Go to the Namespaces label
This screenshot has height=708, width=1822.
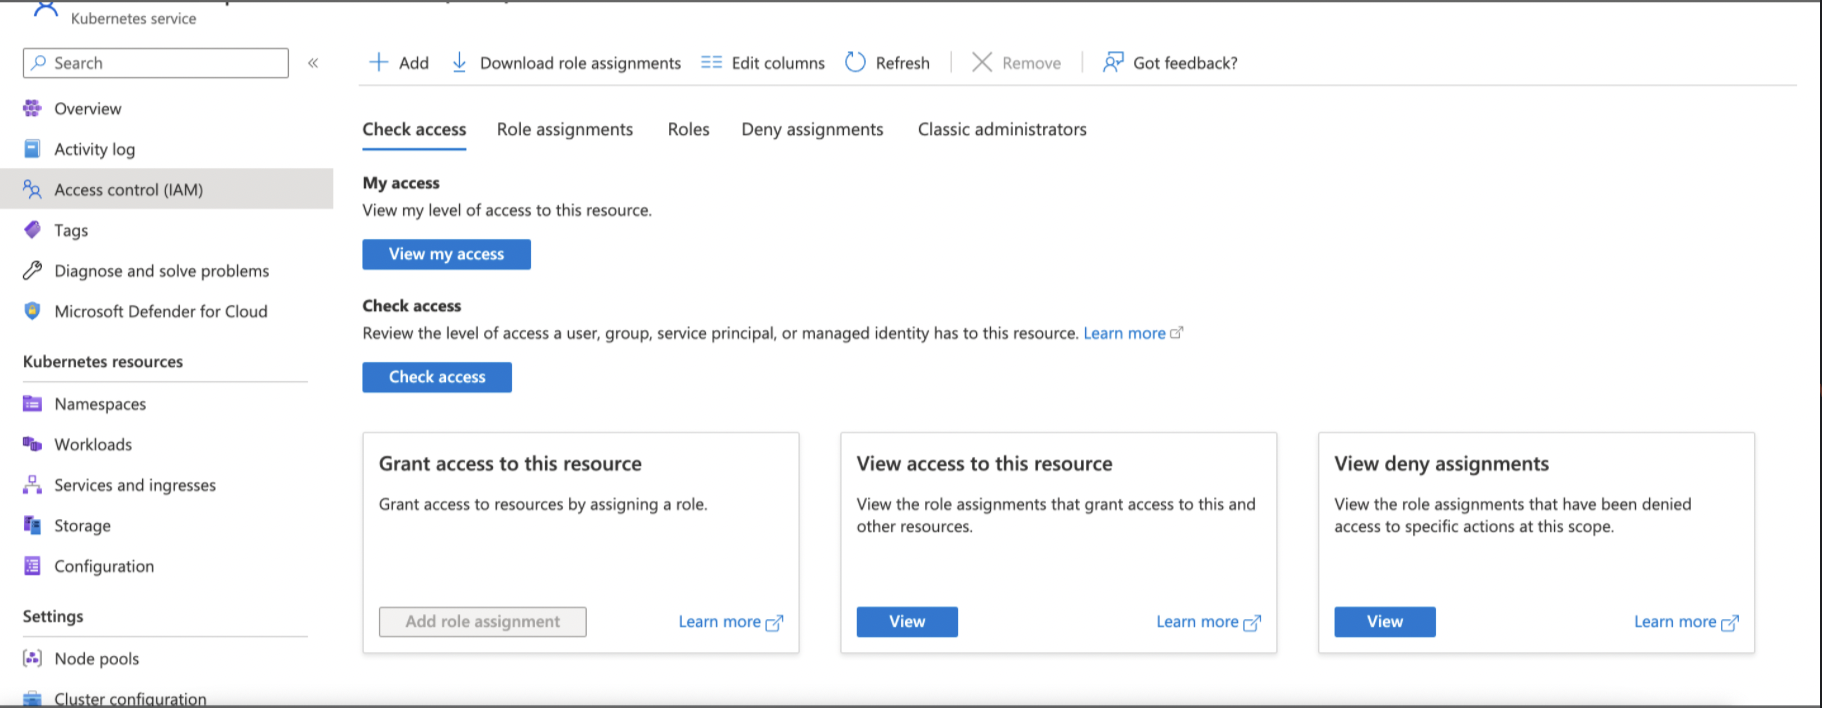click(x=100, y=404)
